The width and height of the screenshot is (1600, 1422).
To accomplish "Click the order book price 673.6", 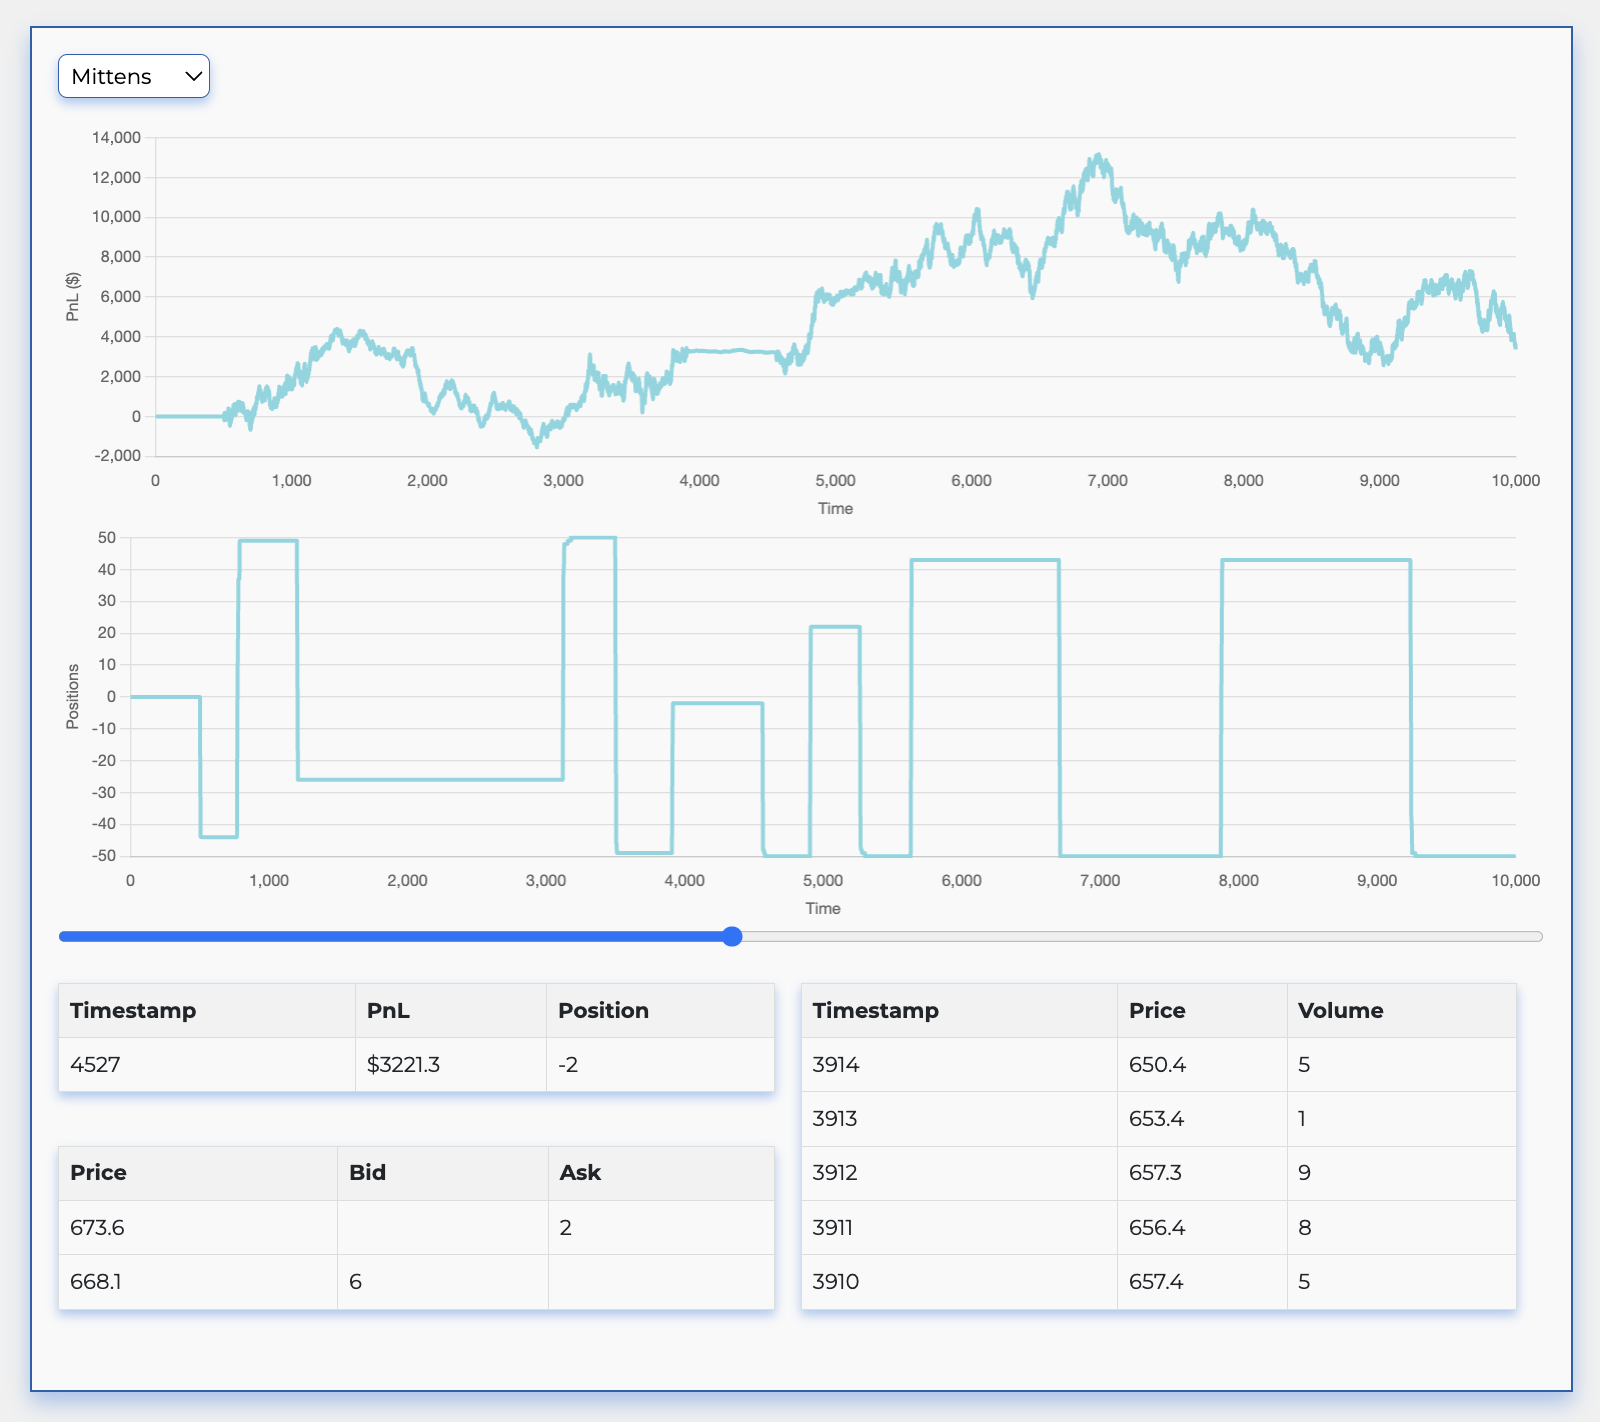I will coord(97,1227).
